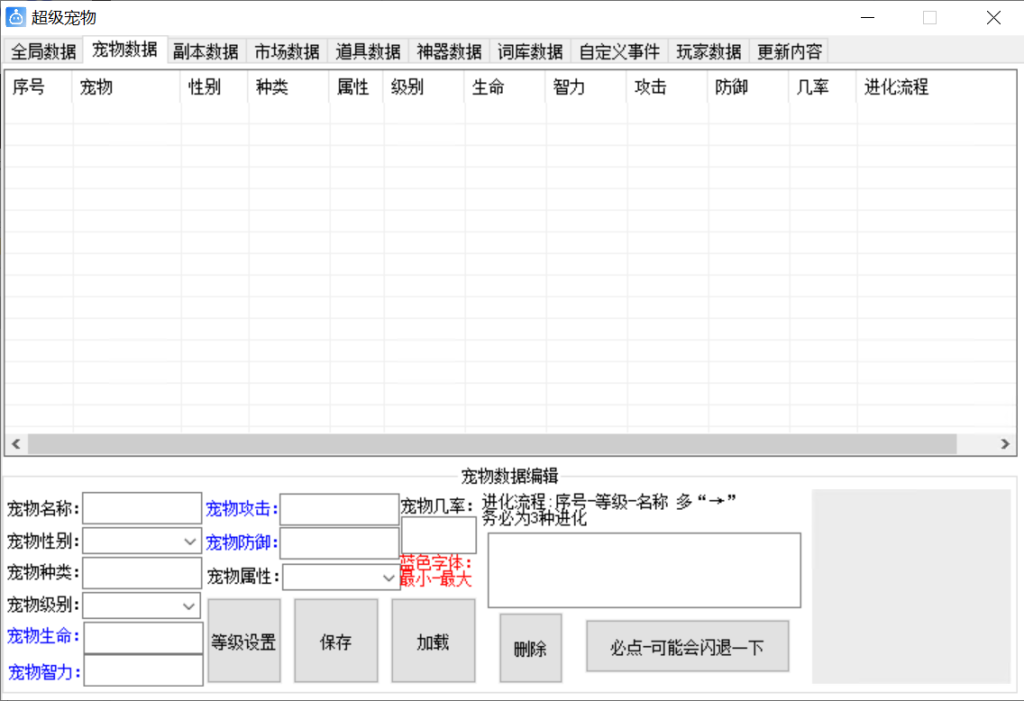Focus the 宠物名称 input field
The image size is (1024, 701).
[141, 509]
